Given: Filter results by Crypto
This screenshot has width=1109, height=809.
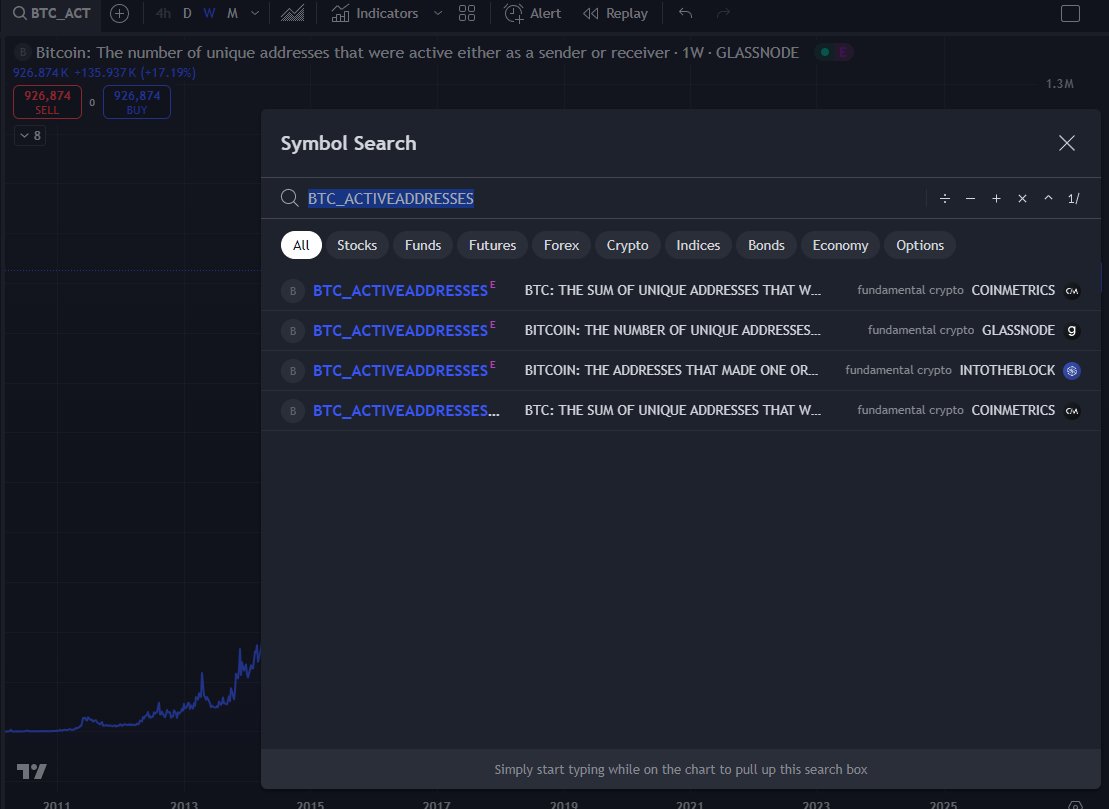Looking at the screenshot, I should 627,245.
